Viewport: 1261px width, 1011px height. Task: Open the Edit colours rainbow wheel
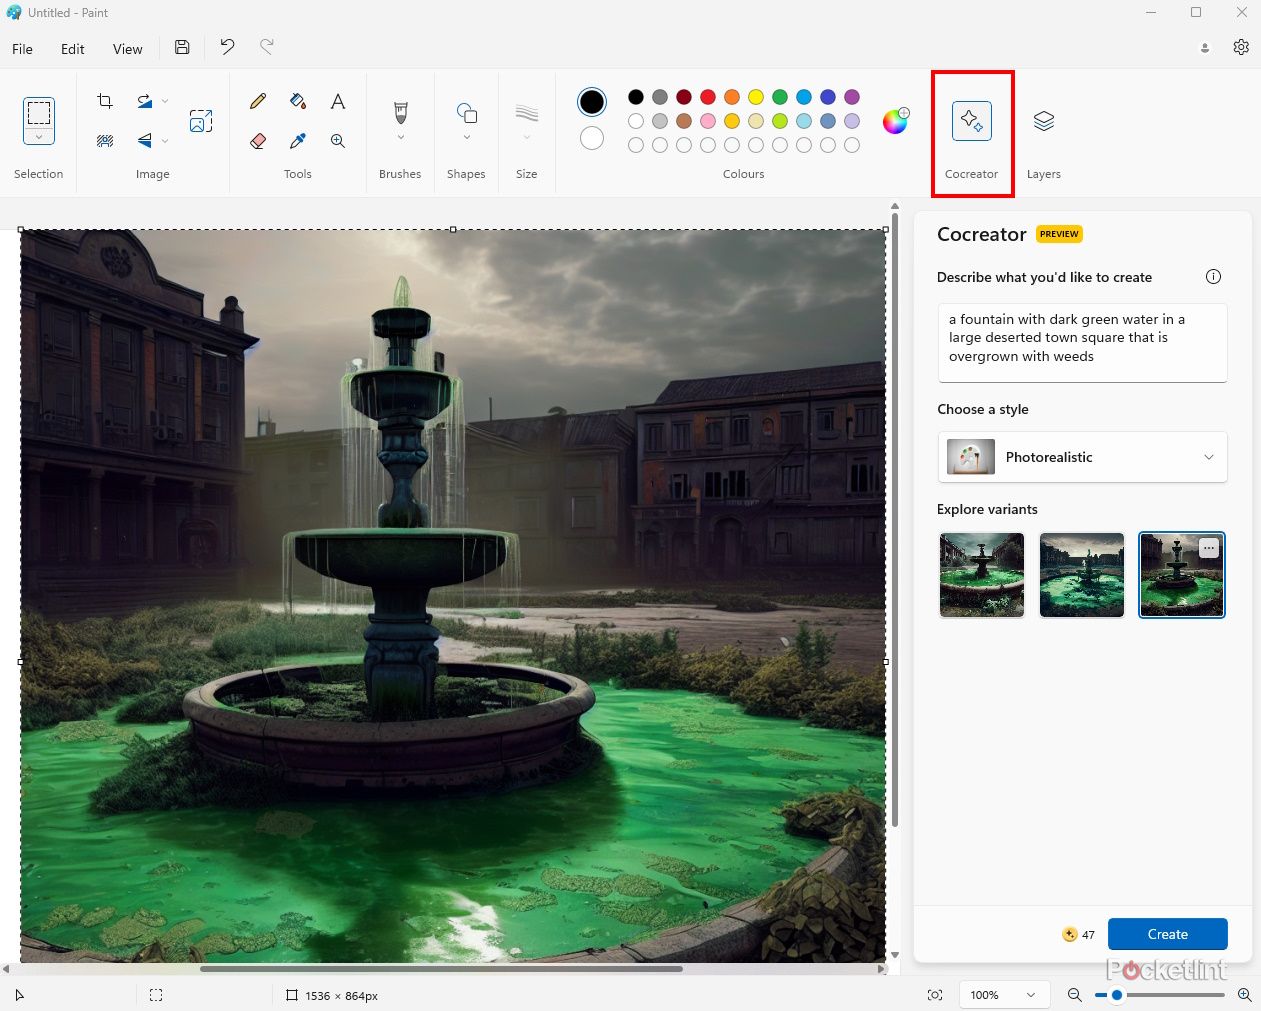[x=896, y=120]
